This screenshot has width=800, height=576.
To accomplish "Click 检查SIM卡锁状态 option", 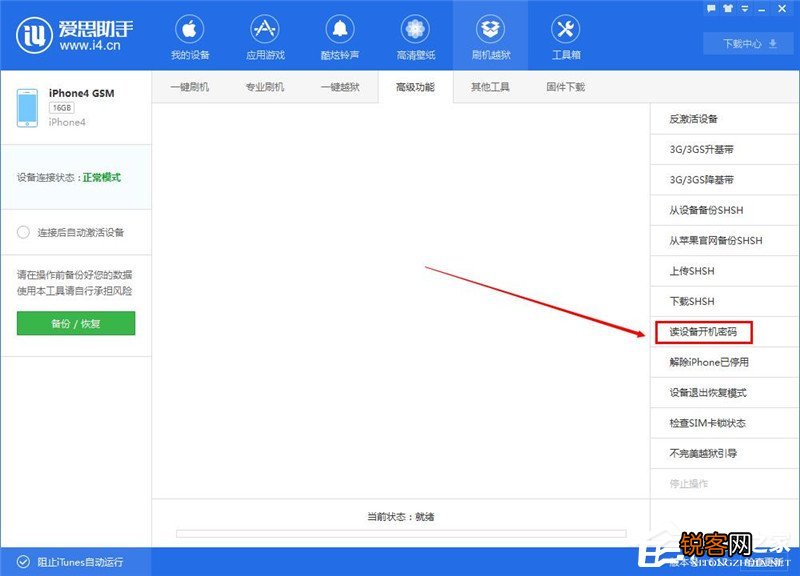I will 724,423.
